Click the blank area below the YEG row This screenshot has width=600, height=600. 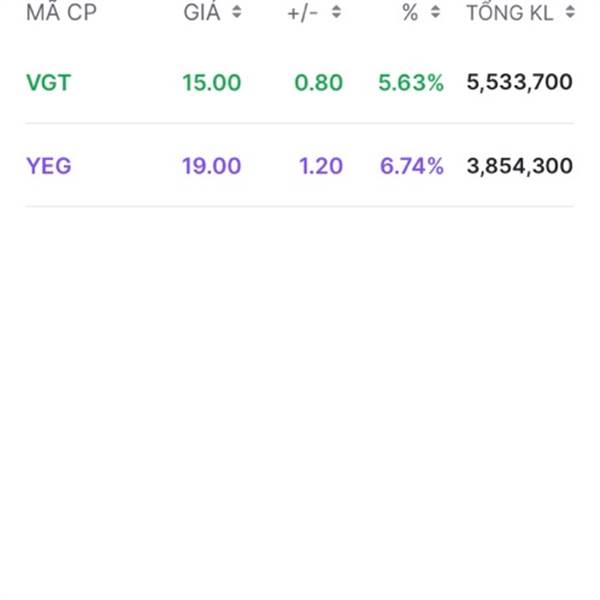click(300, 400)
